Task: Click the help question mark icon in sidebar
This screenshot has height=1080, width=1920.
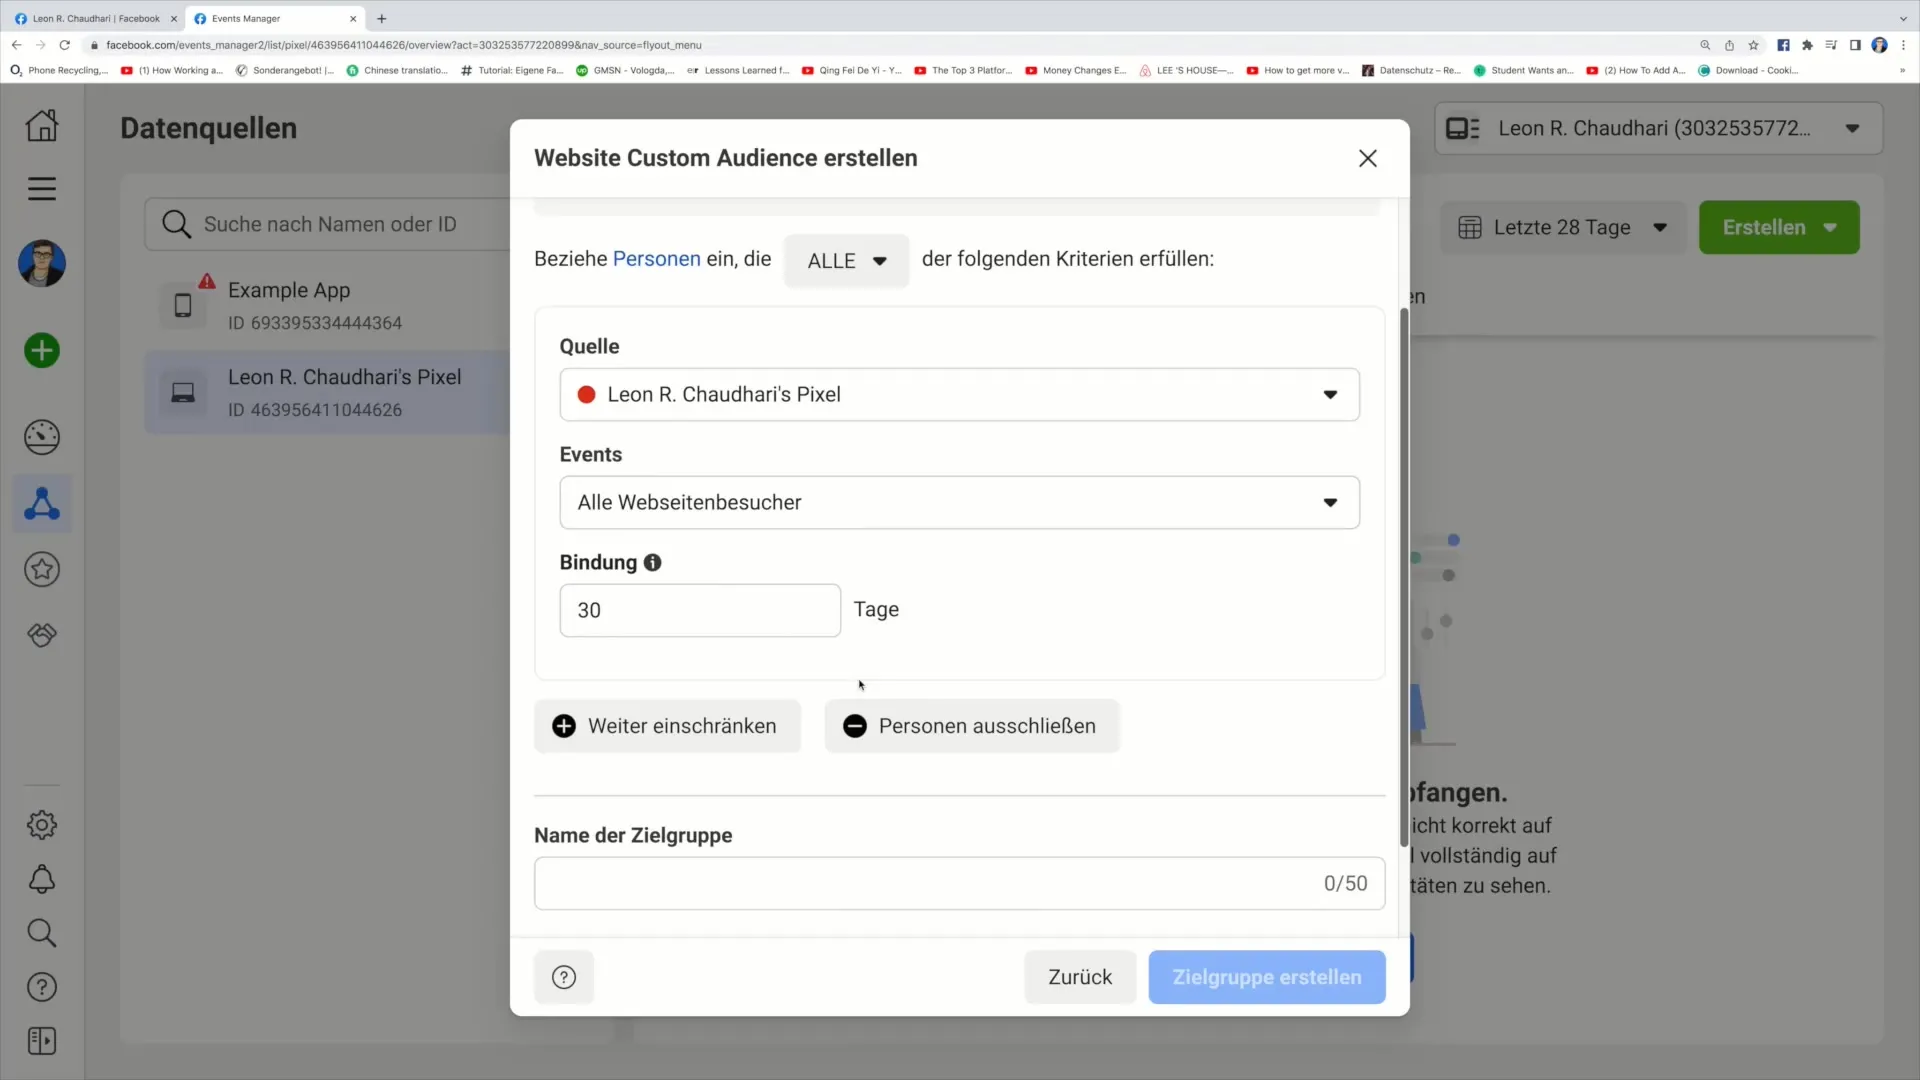Action: pyautogui.click(x=42, y=990)
